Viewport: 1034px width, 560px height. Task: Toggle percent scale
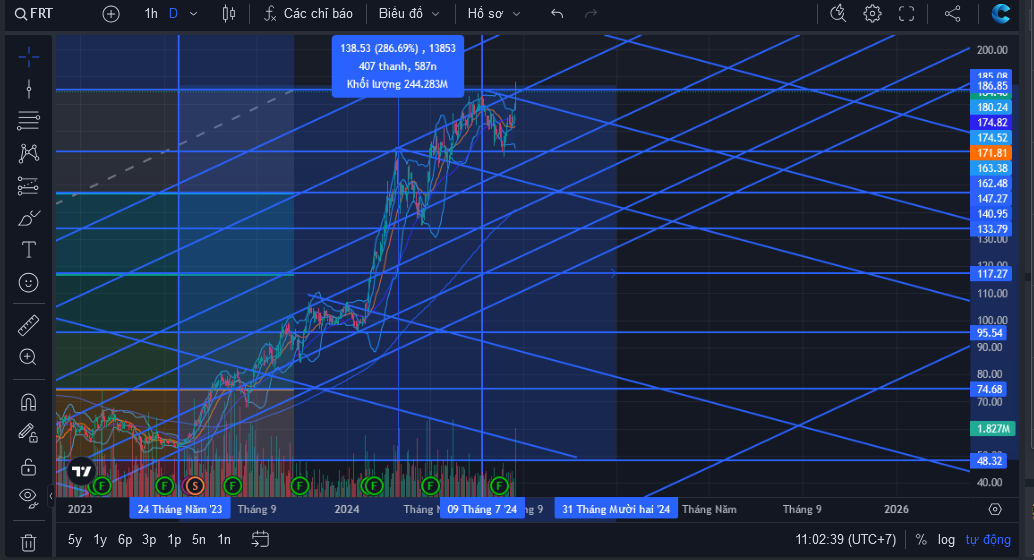point(921,540)
